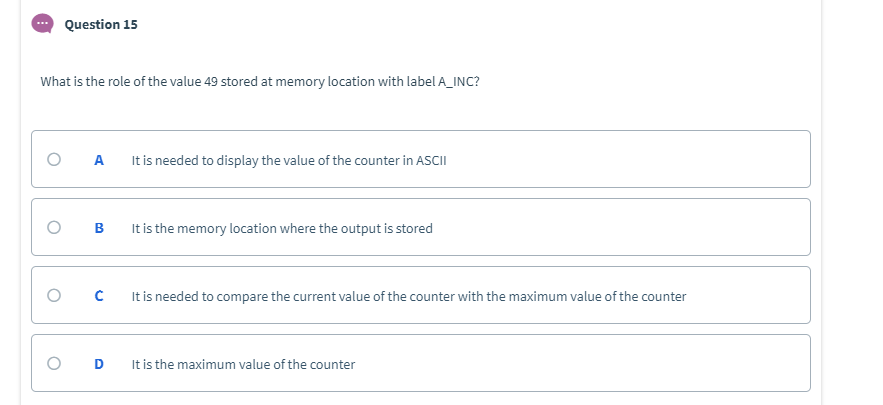Image resolution: width=883 pixels, height=405 pixels.
Task: Mark the radio button for option D
Action: coord(54,363)
